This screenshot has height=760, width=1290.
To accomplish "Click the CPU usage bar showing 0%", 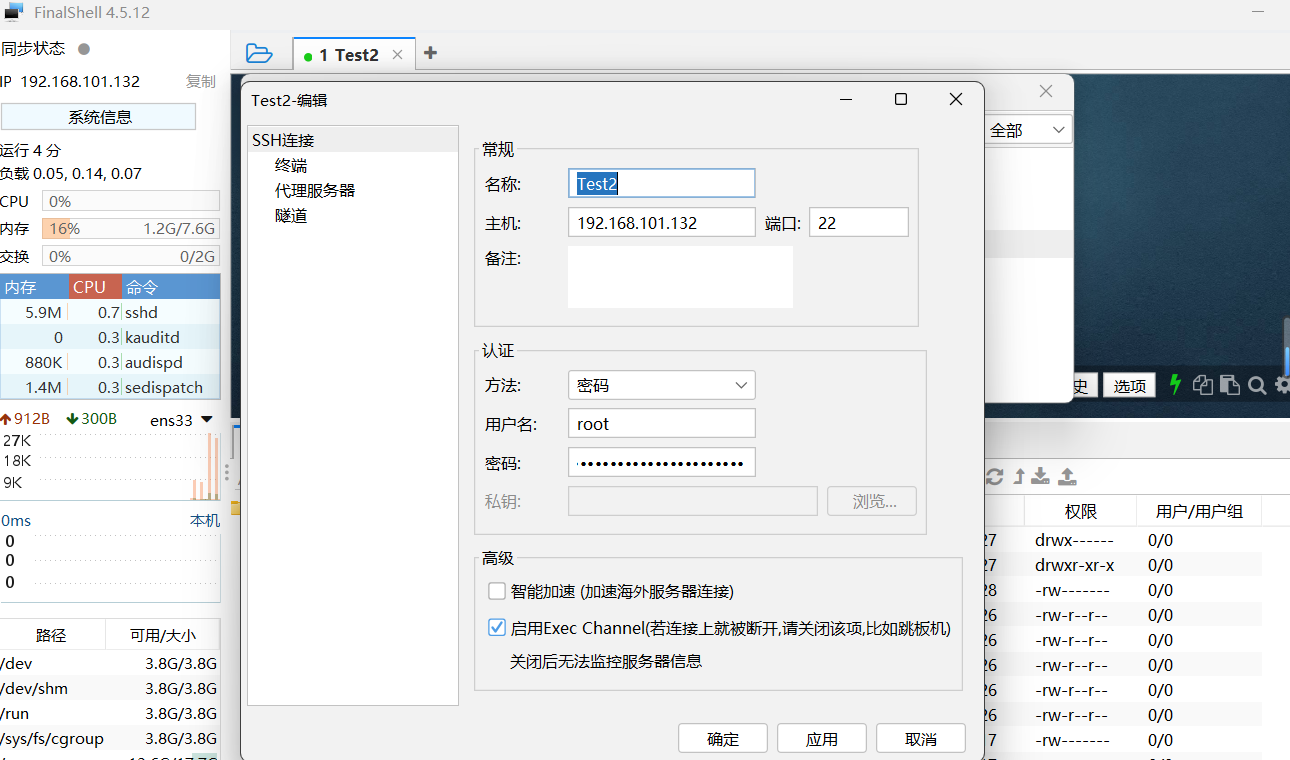I will [x=131, y=201].
